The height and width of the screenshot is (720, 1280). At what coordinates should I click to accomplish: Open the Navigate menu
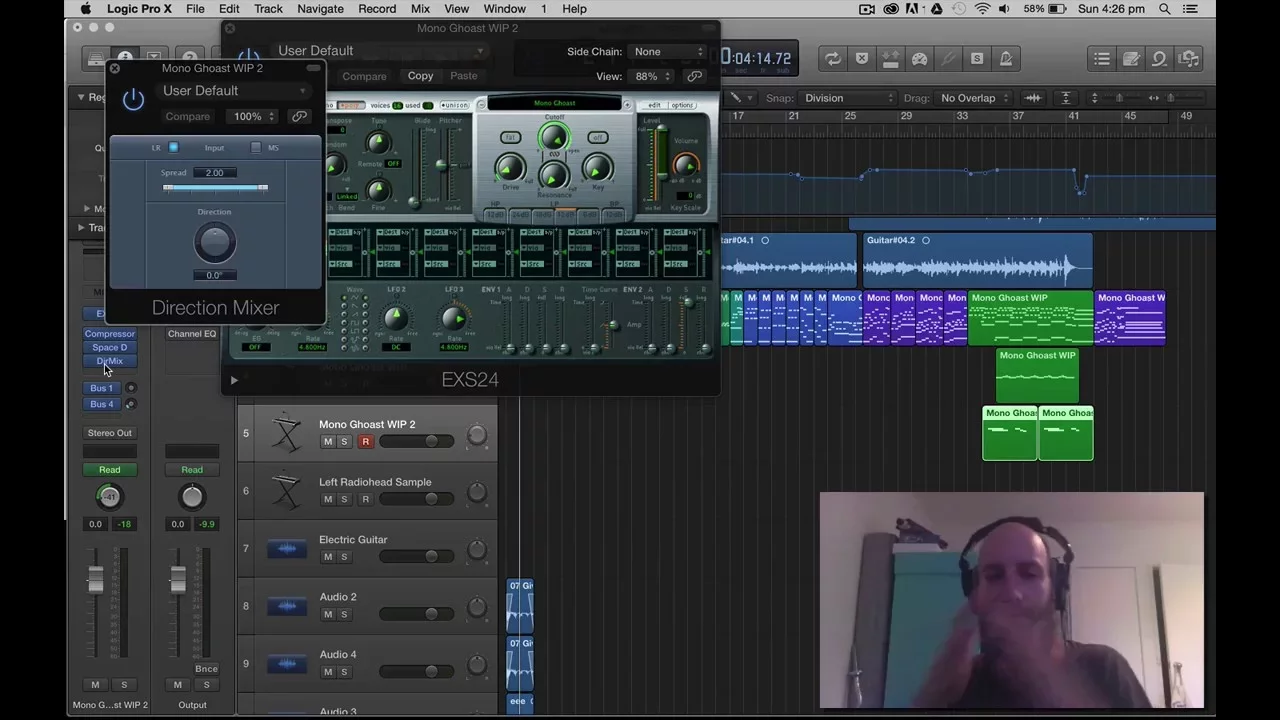coord(320,9)
